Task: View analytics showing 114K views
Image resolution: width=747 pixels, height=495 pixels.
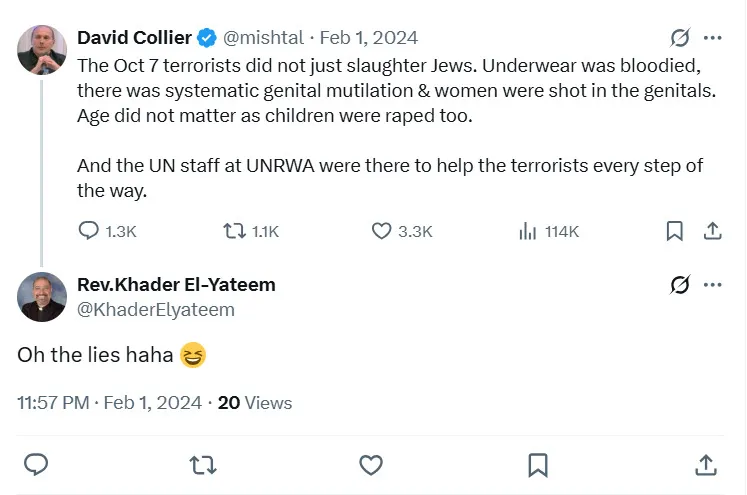Action: 528,231
